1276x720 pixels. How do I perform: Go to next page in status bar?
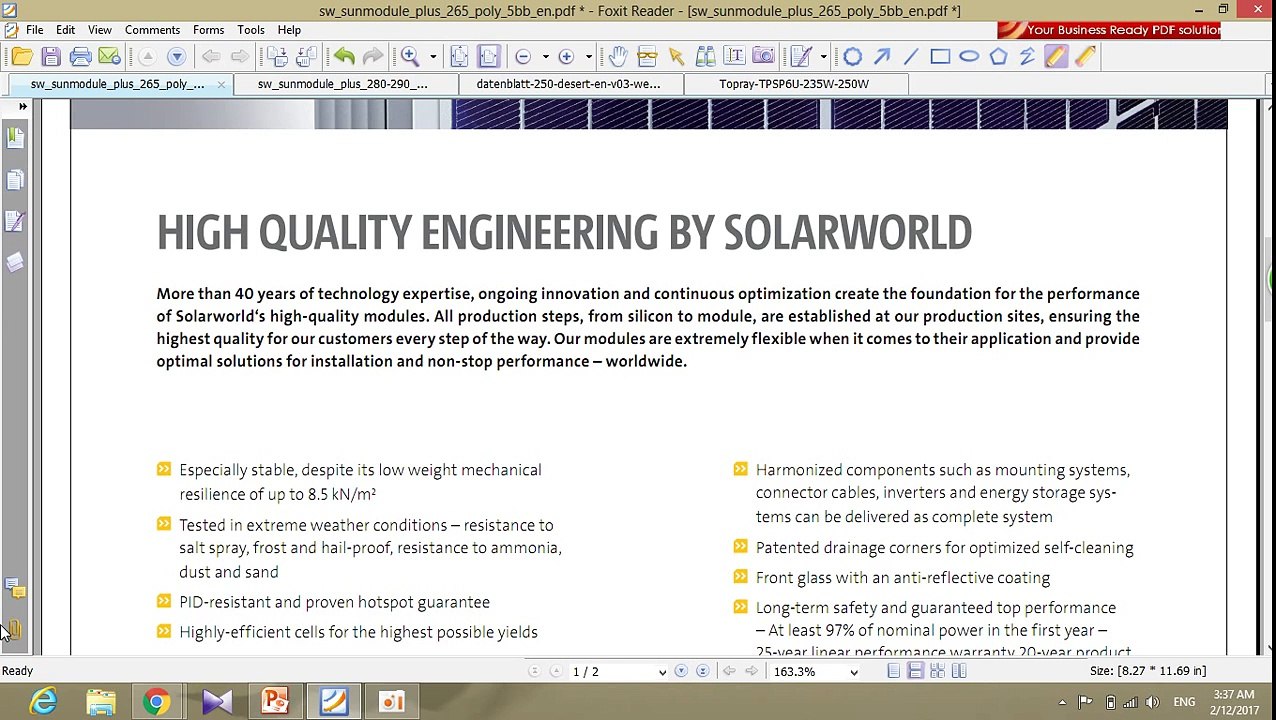coord(681,671)
